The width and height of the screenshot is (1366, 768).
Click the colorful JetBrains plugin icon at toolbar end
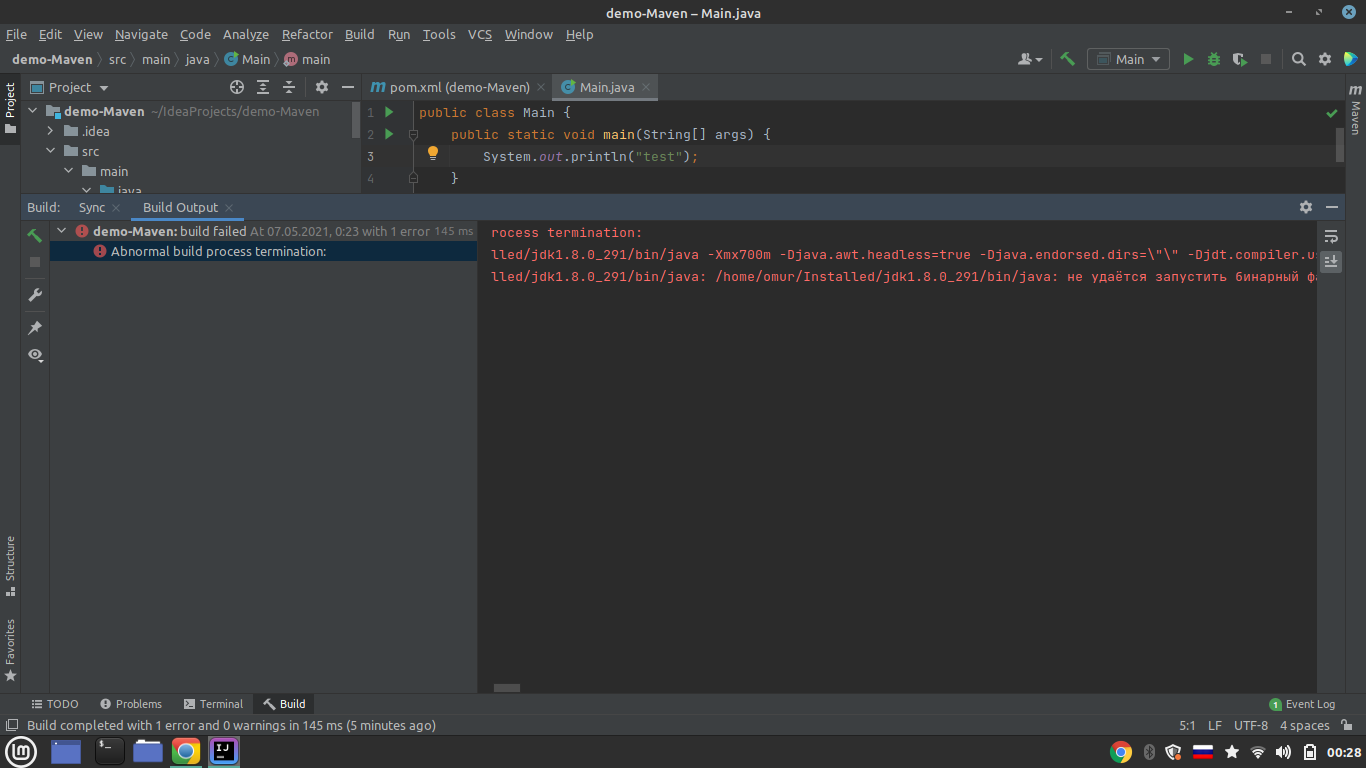point(1350,59)
